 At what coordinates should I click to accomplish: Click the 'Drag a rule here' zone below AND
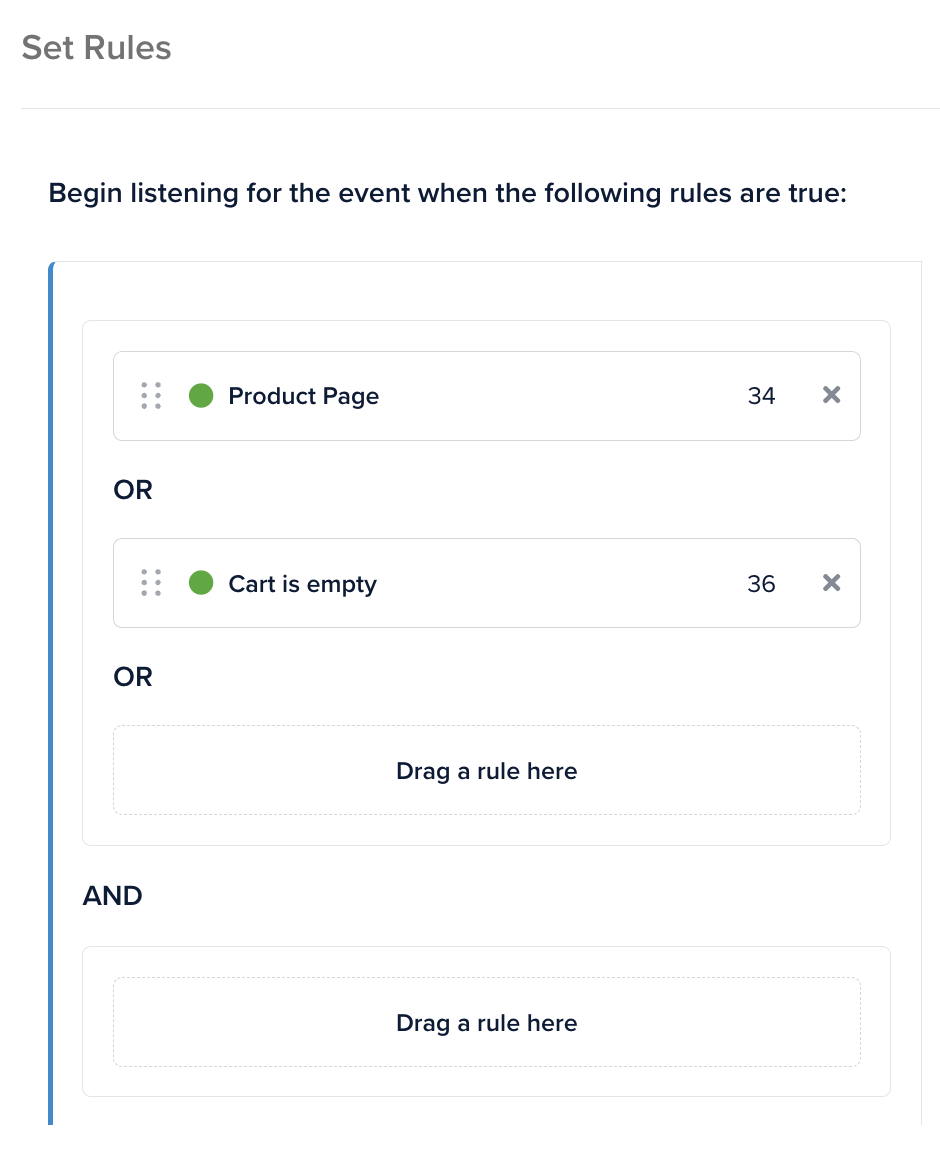pyautogui.click(x=486, y=1023)
